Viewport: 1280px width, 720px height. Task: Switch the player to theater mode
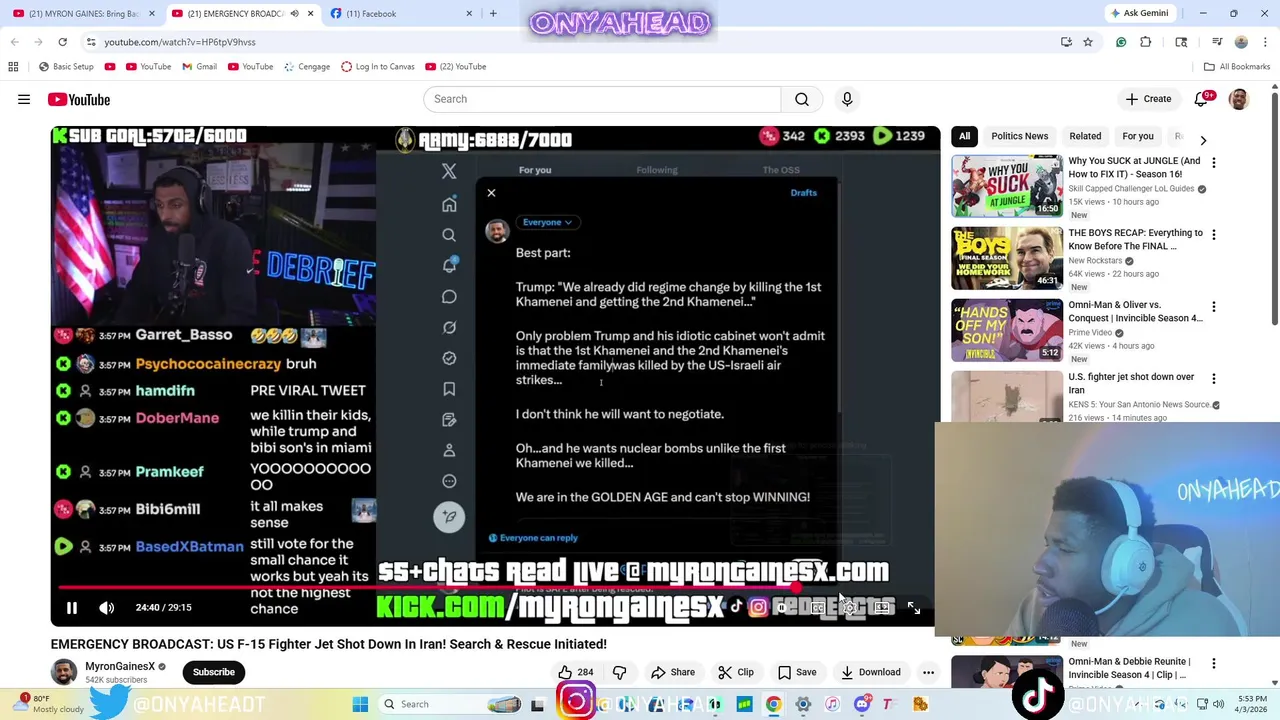click(x=881, y=607)
